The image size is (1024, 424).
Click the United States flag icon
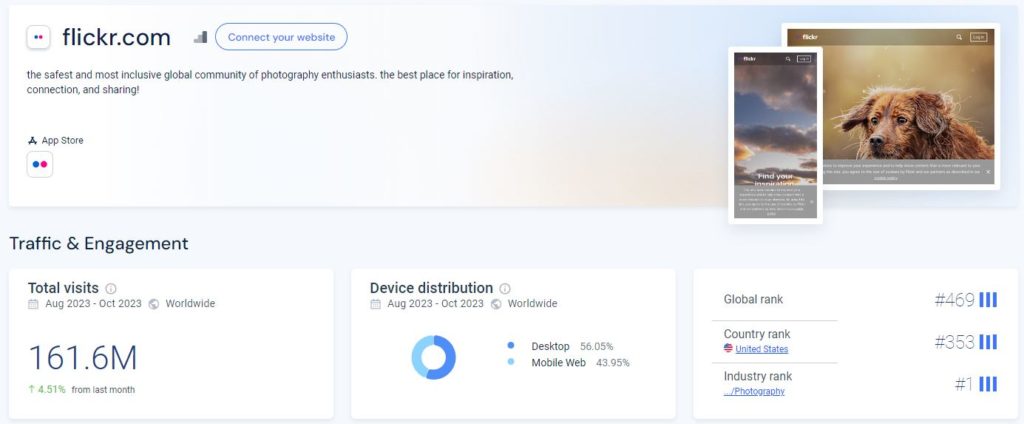point(728,349)
